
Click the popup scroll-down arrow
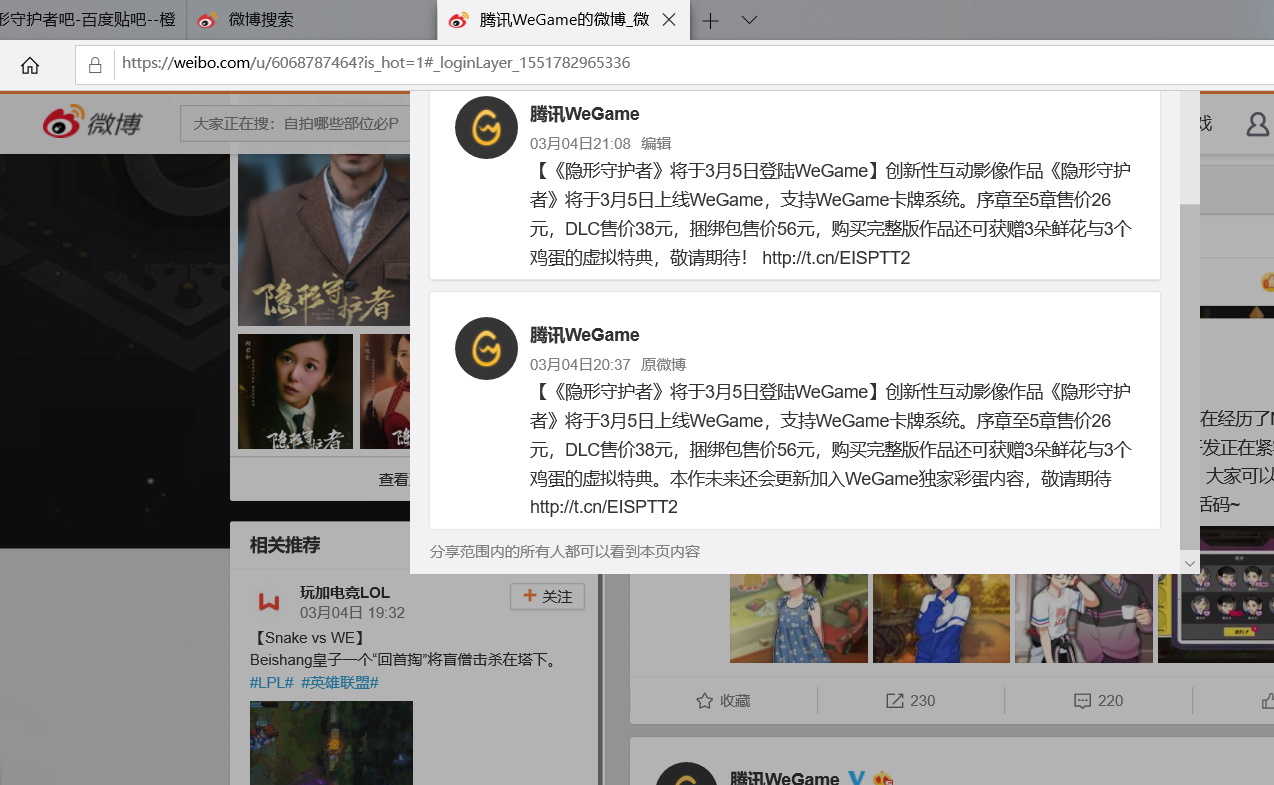click(x=1190, y=563)
